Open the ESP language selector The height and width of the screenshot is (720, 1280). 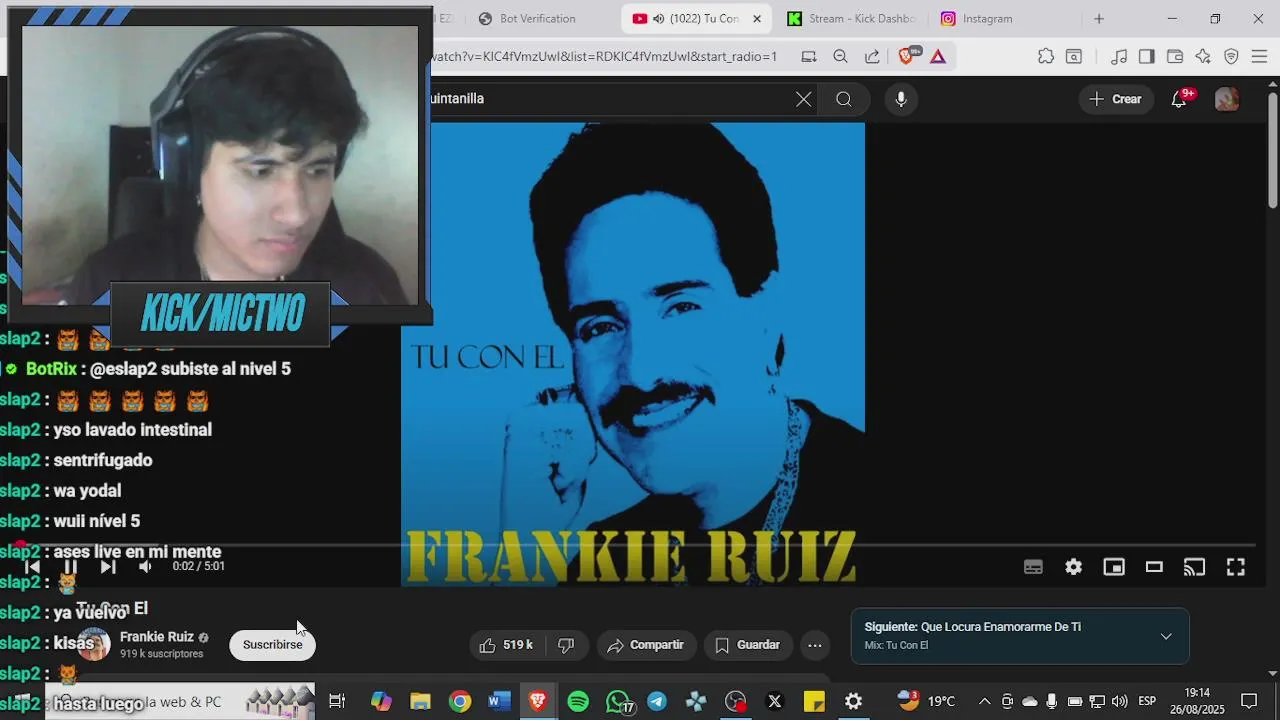click(x=1147, y=701)
